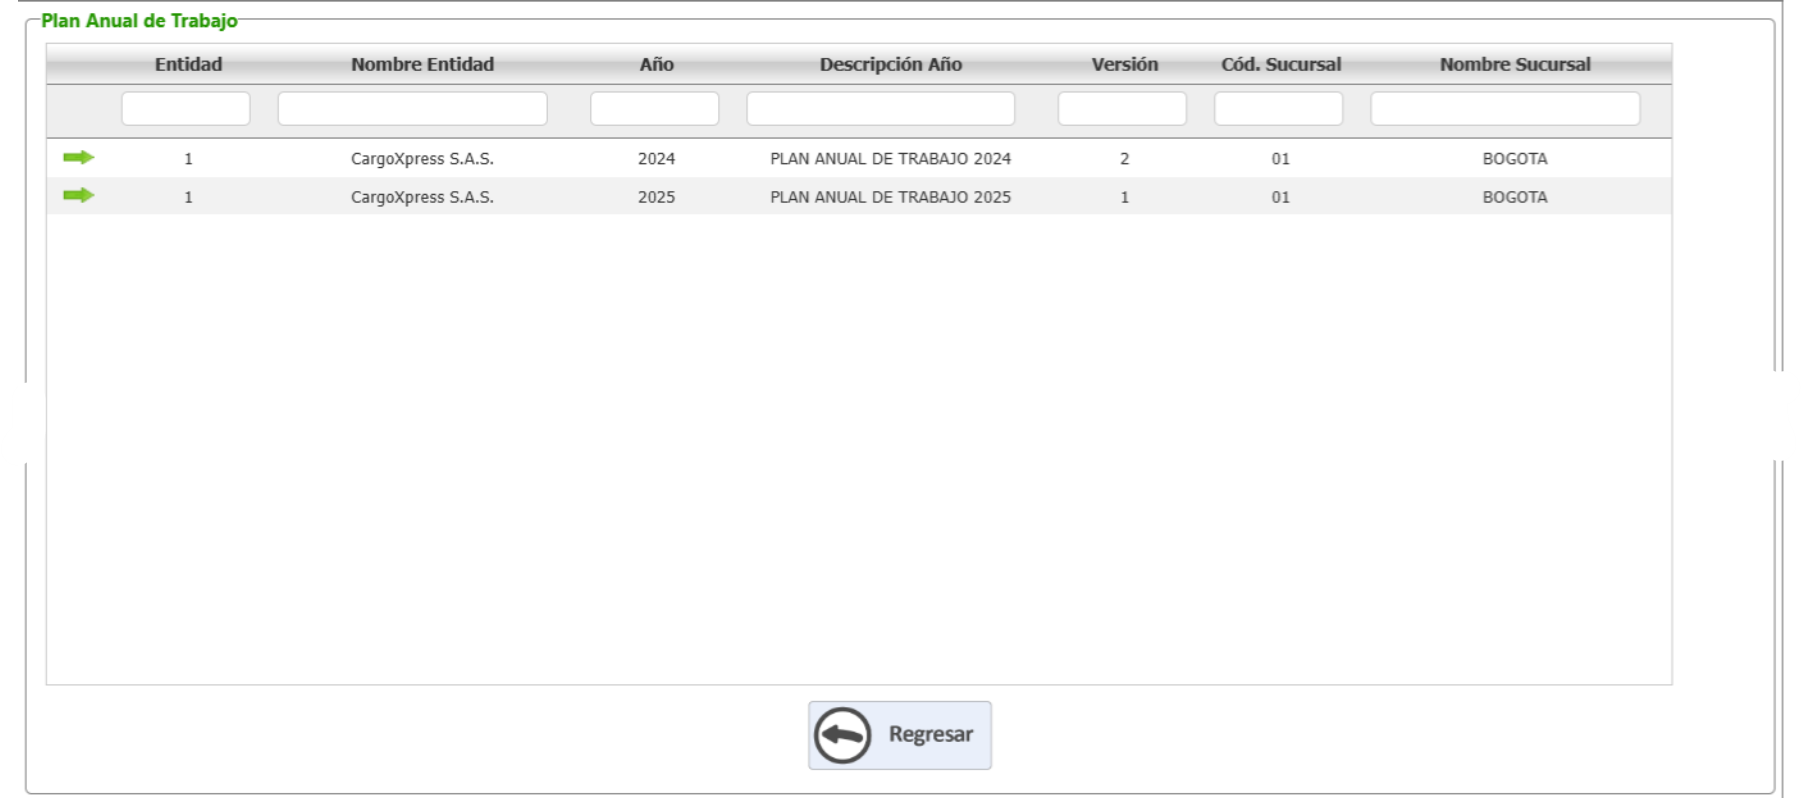This screenshot has height=798, width=1801.
Task: Focus the Cód. Sucursal filter field
Action: pos(1279,108)
